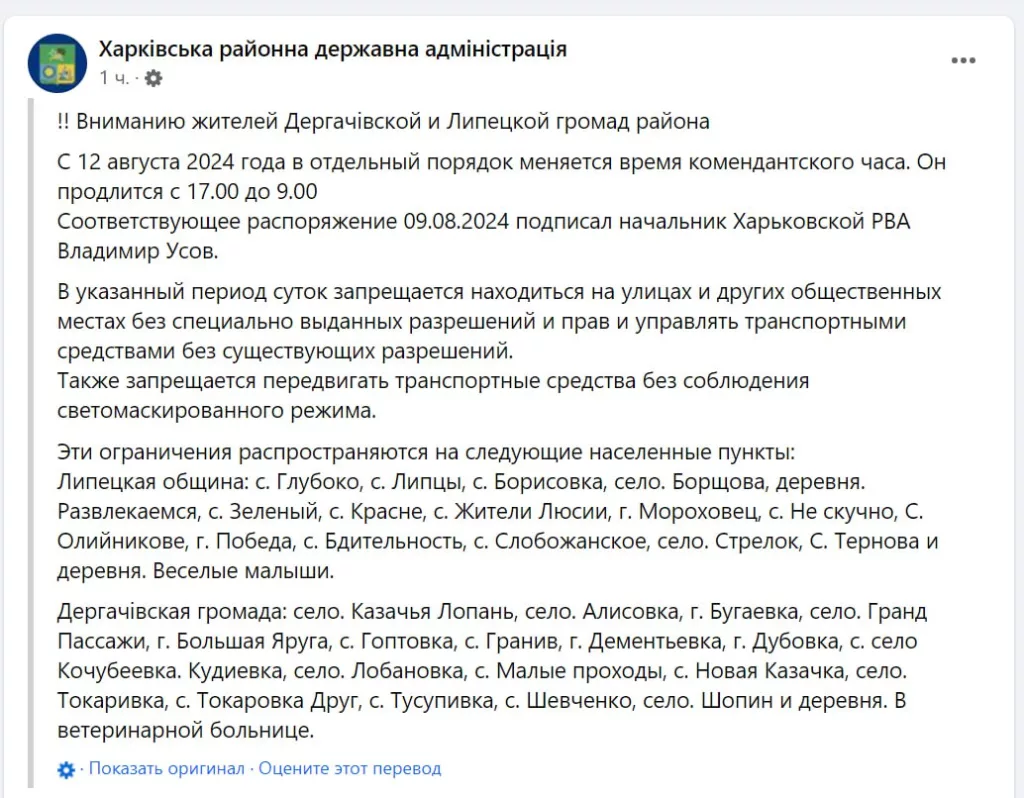Screen dimensions: 1024x798
Task: Open post actions via the ellipsis icon
Action: pyautogui.click(x=961, y=62)
